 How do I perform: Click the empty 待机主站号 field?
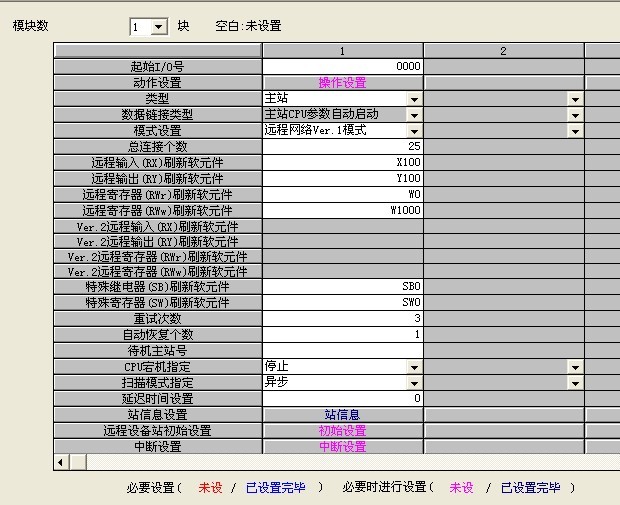(343, 350)
